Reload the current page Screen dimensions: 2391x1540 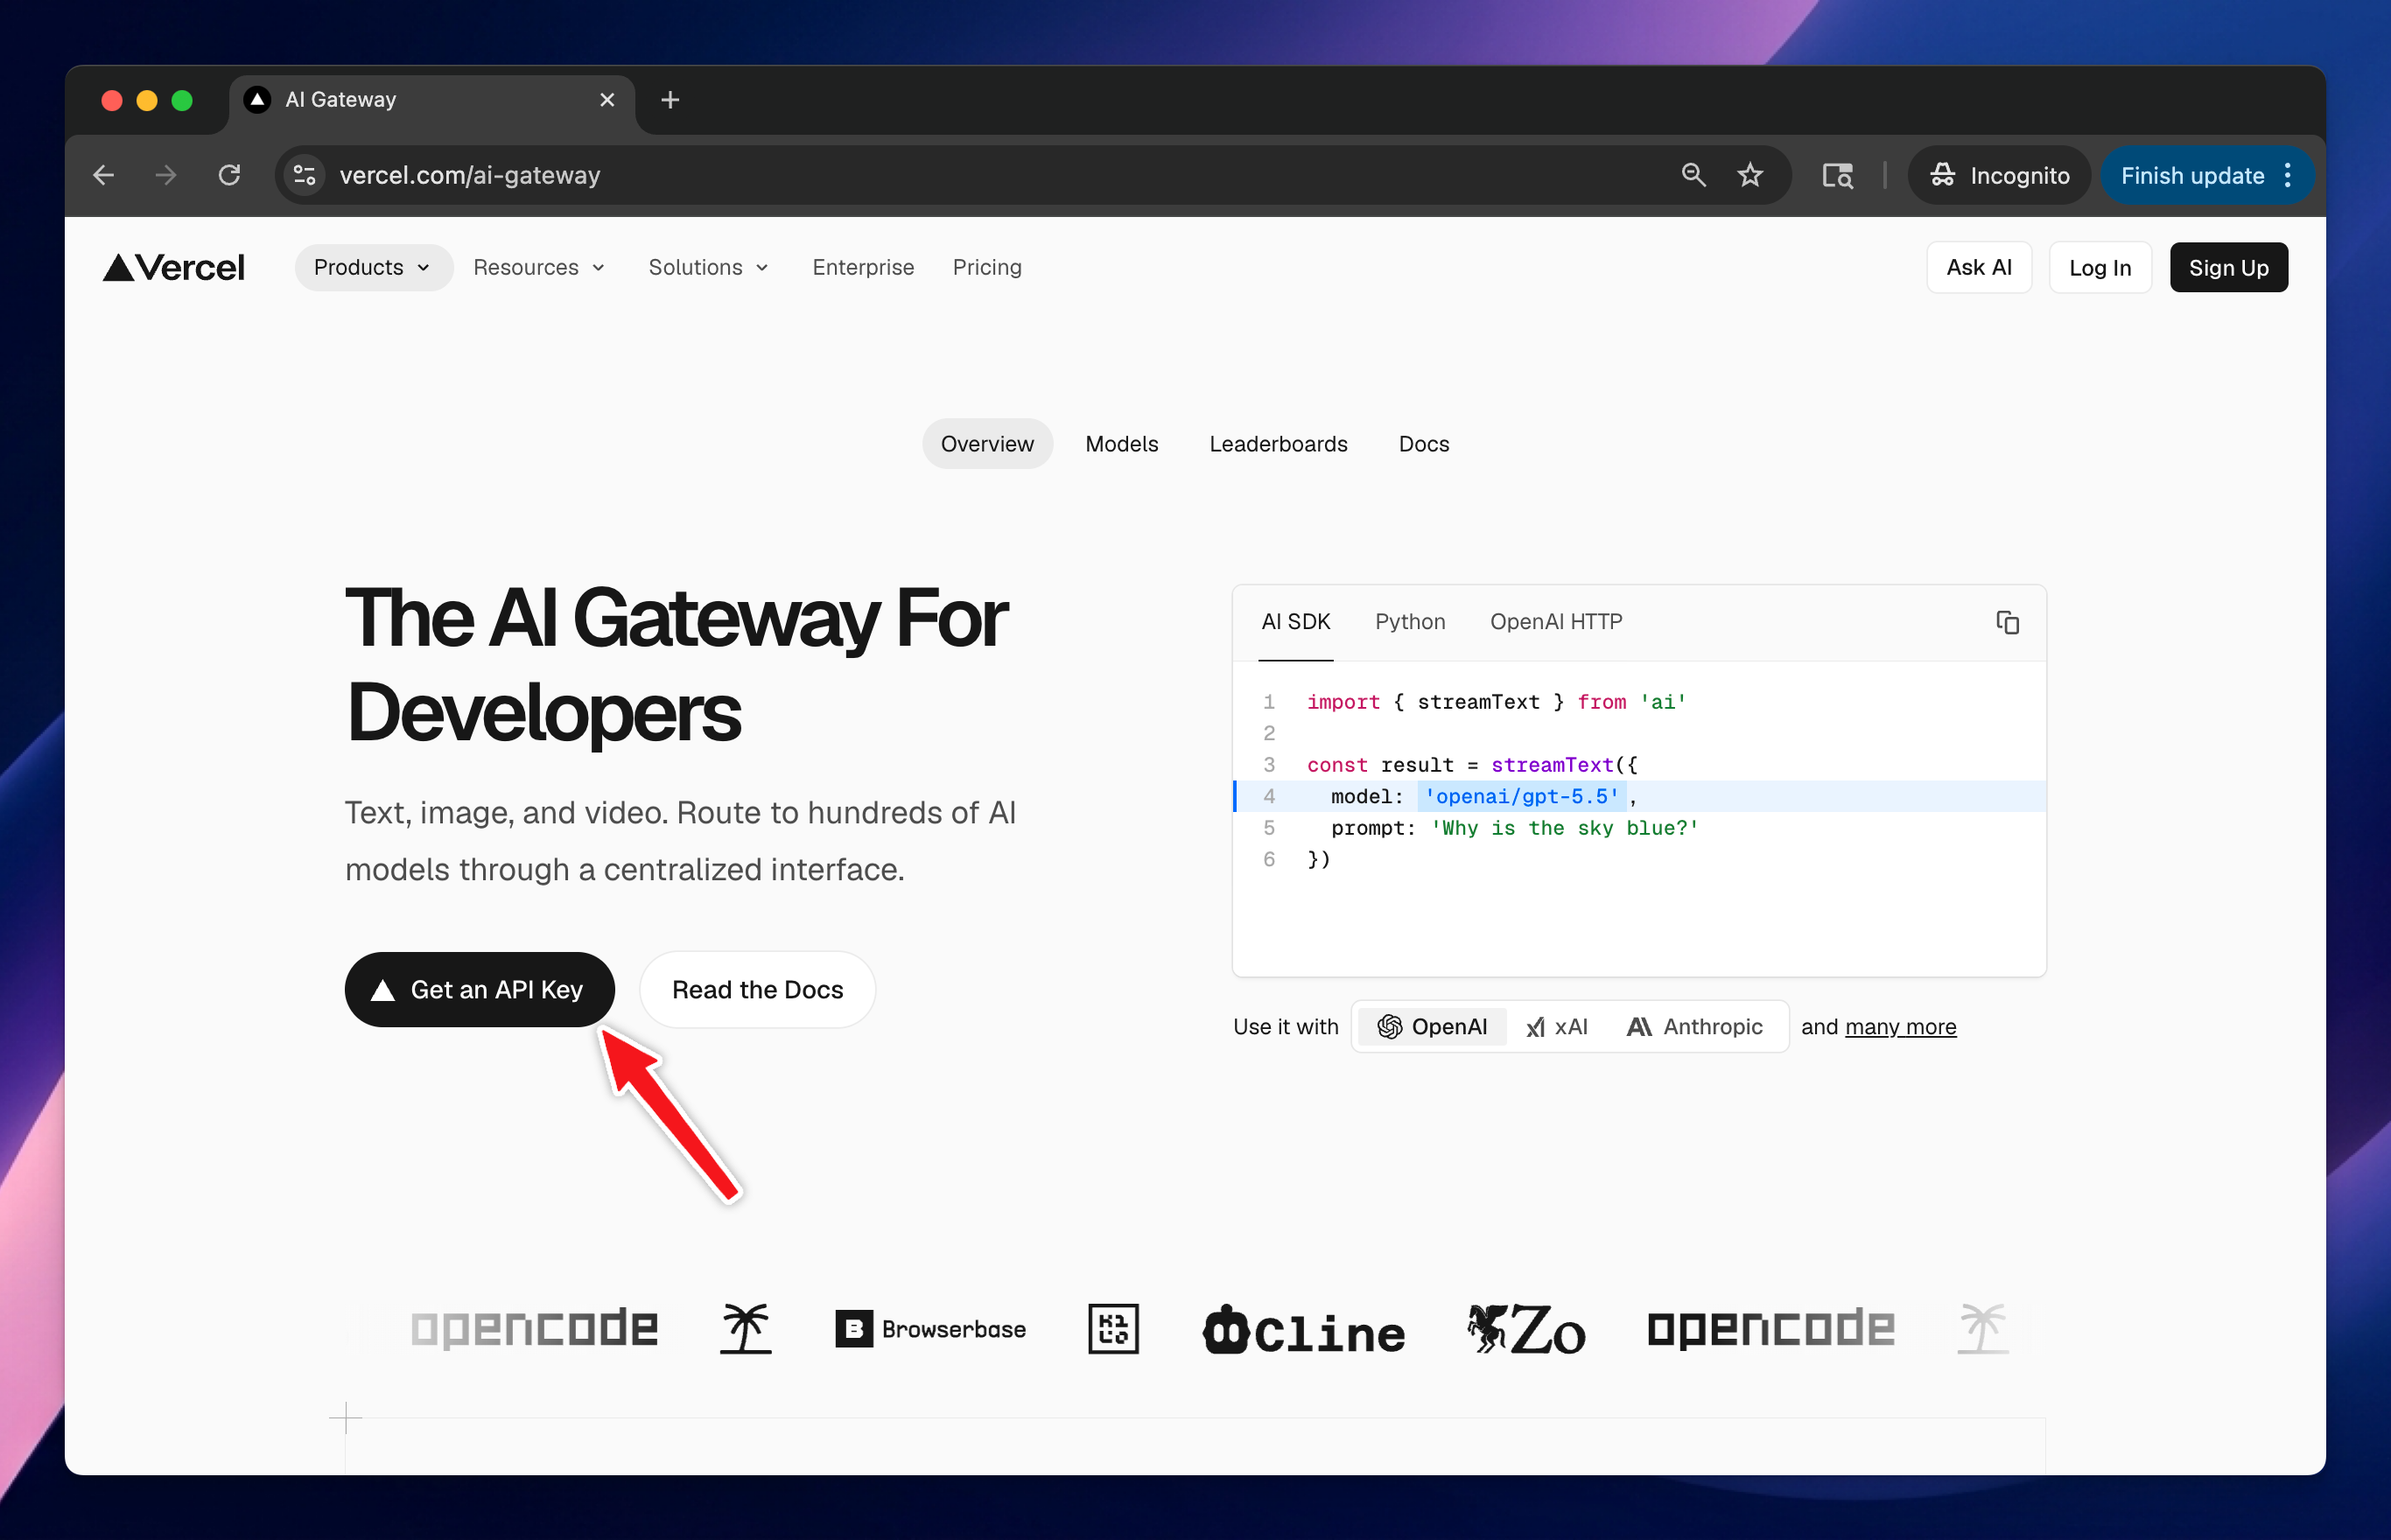click(x=229, y=175)
